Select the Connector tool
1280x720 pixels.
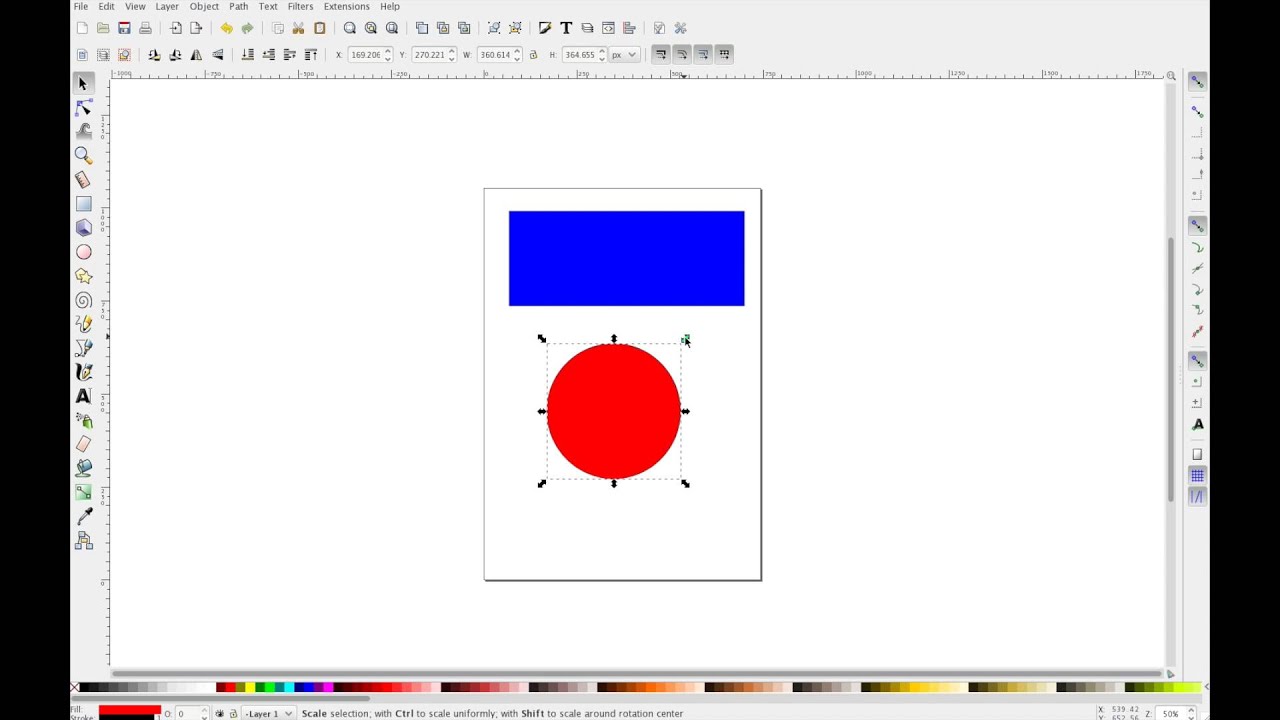(x=83, y=541)
